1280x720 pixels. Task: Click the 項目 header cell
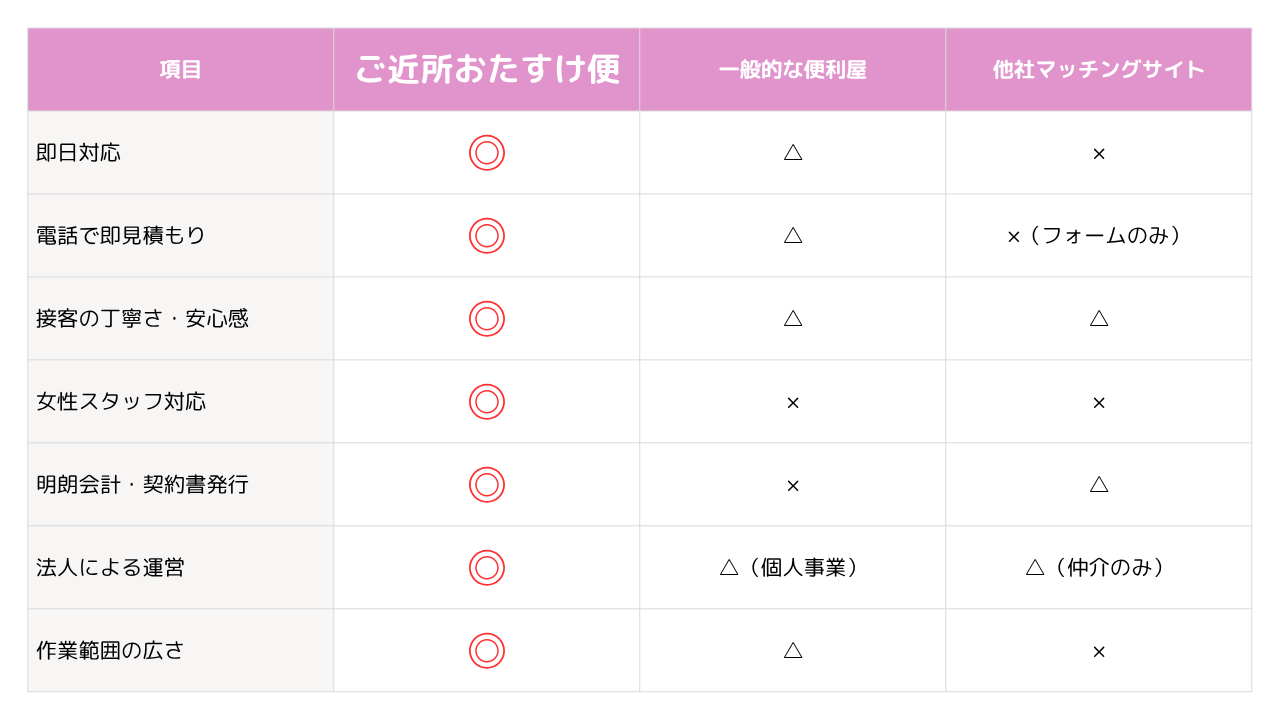(x=181, y=70)
